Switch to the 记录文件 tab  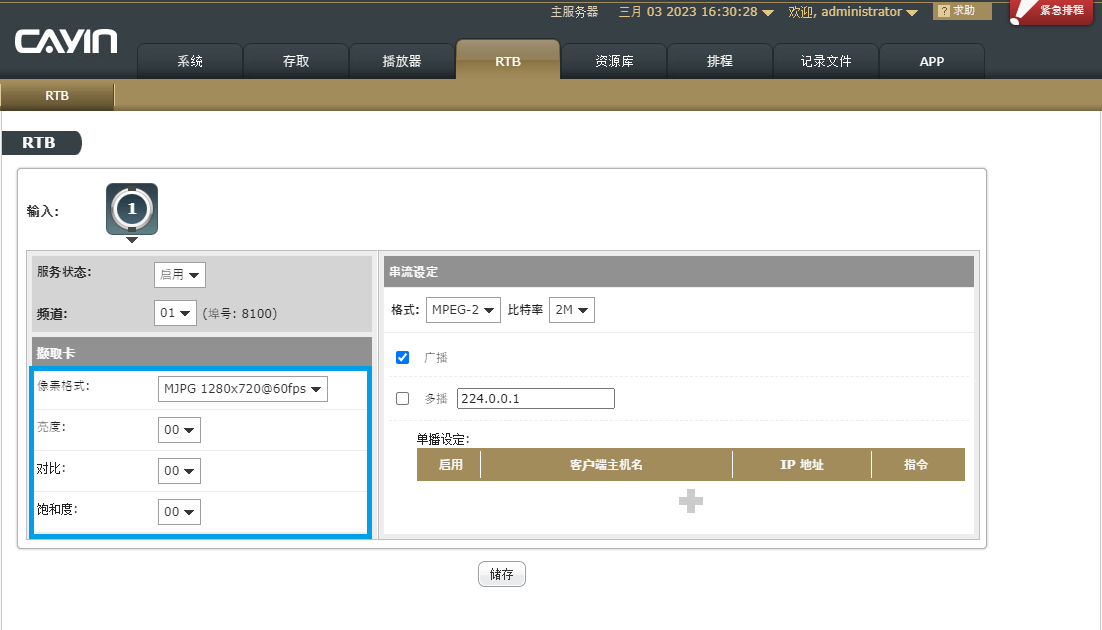(826, 61)
